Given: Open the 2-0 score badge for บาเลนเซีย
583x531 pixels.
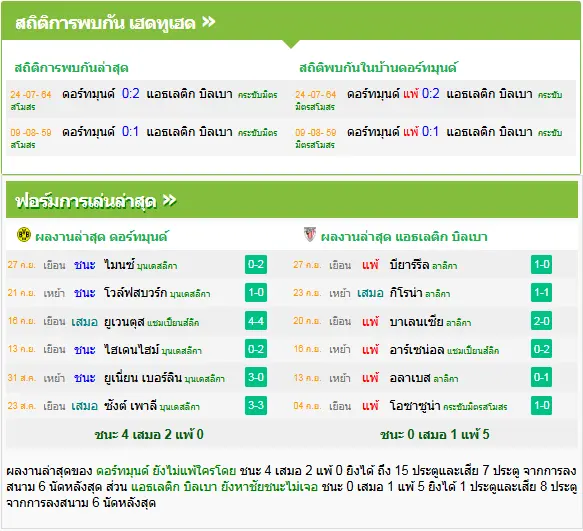Looking at the screenshot, I should (x=541, y=321).
